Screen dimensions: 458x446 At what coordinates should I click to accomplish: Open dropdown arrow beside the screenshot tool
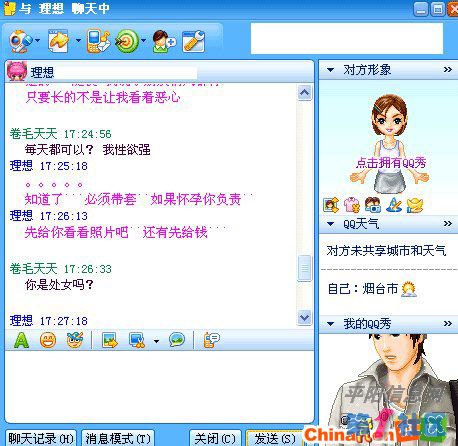(x=156, y=341)
